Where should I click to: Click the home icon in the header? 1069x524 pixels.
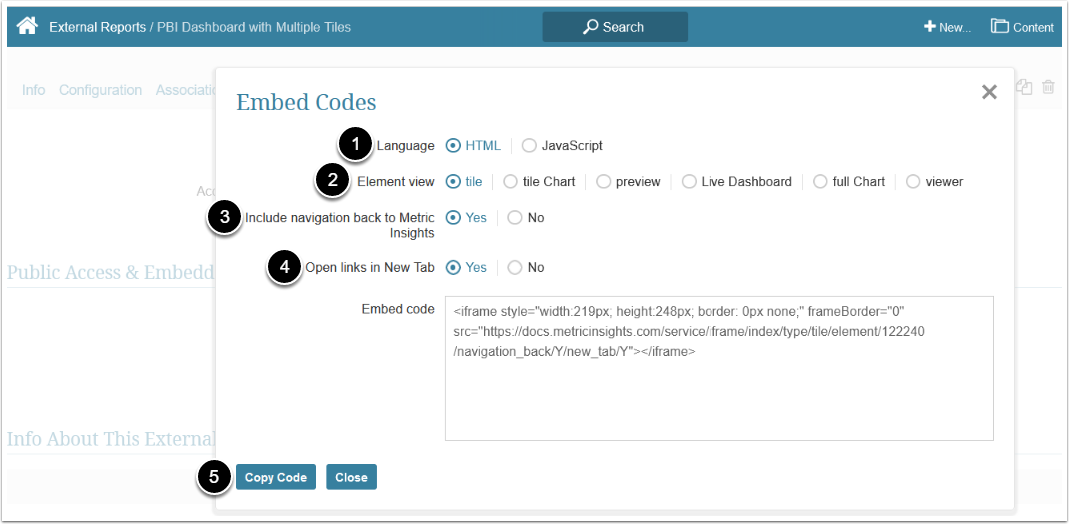pos(28,27)
